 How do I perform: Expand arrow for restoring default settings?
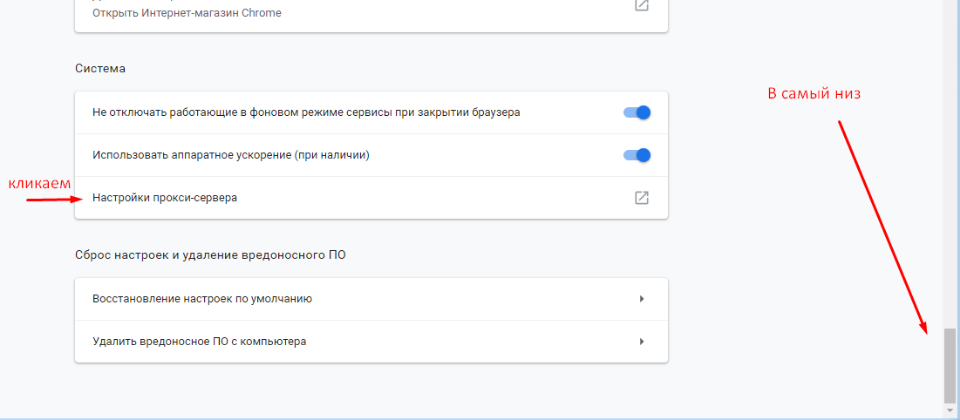[x=641, y=299]
